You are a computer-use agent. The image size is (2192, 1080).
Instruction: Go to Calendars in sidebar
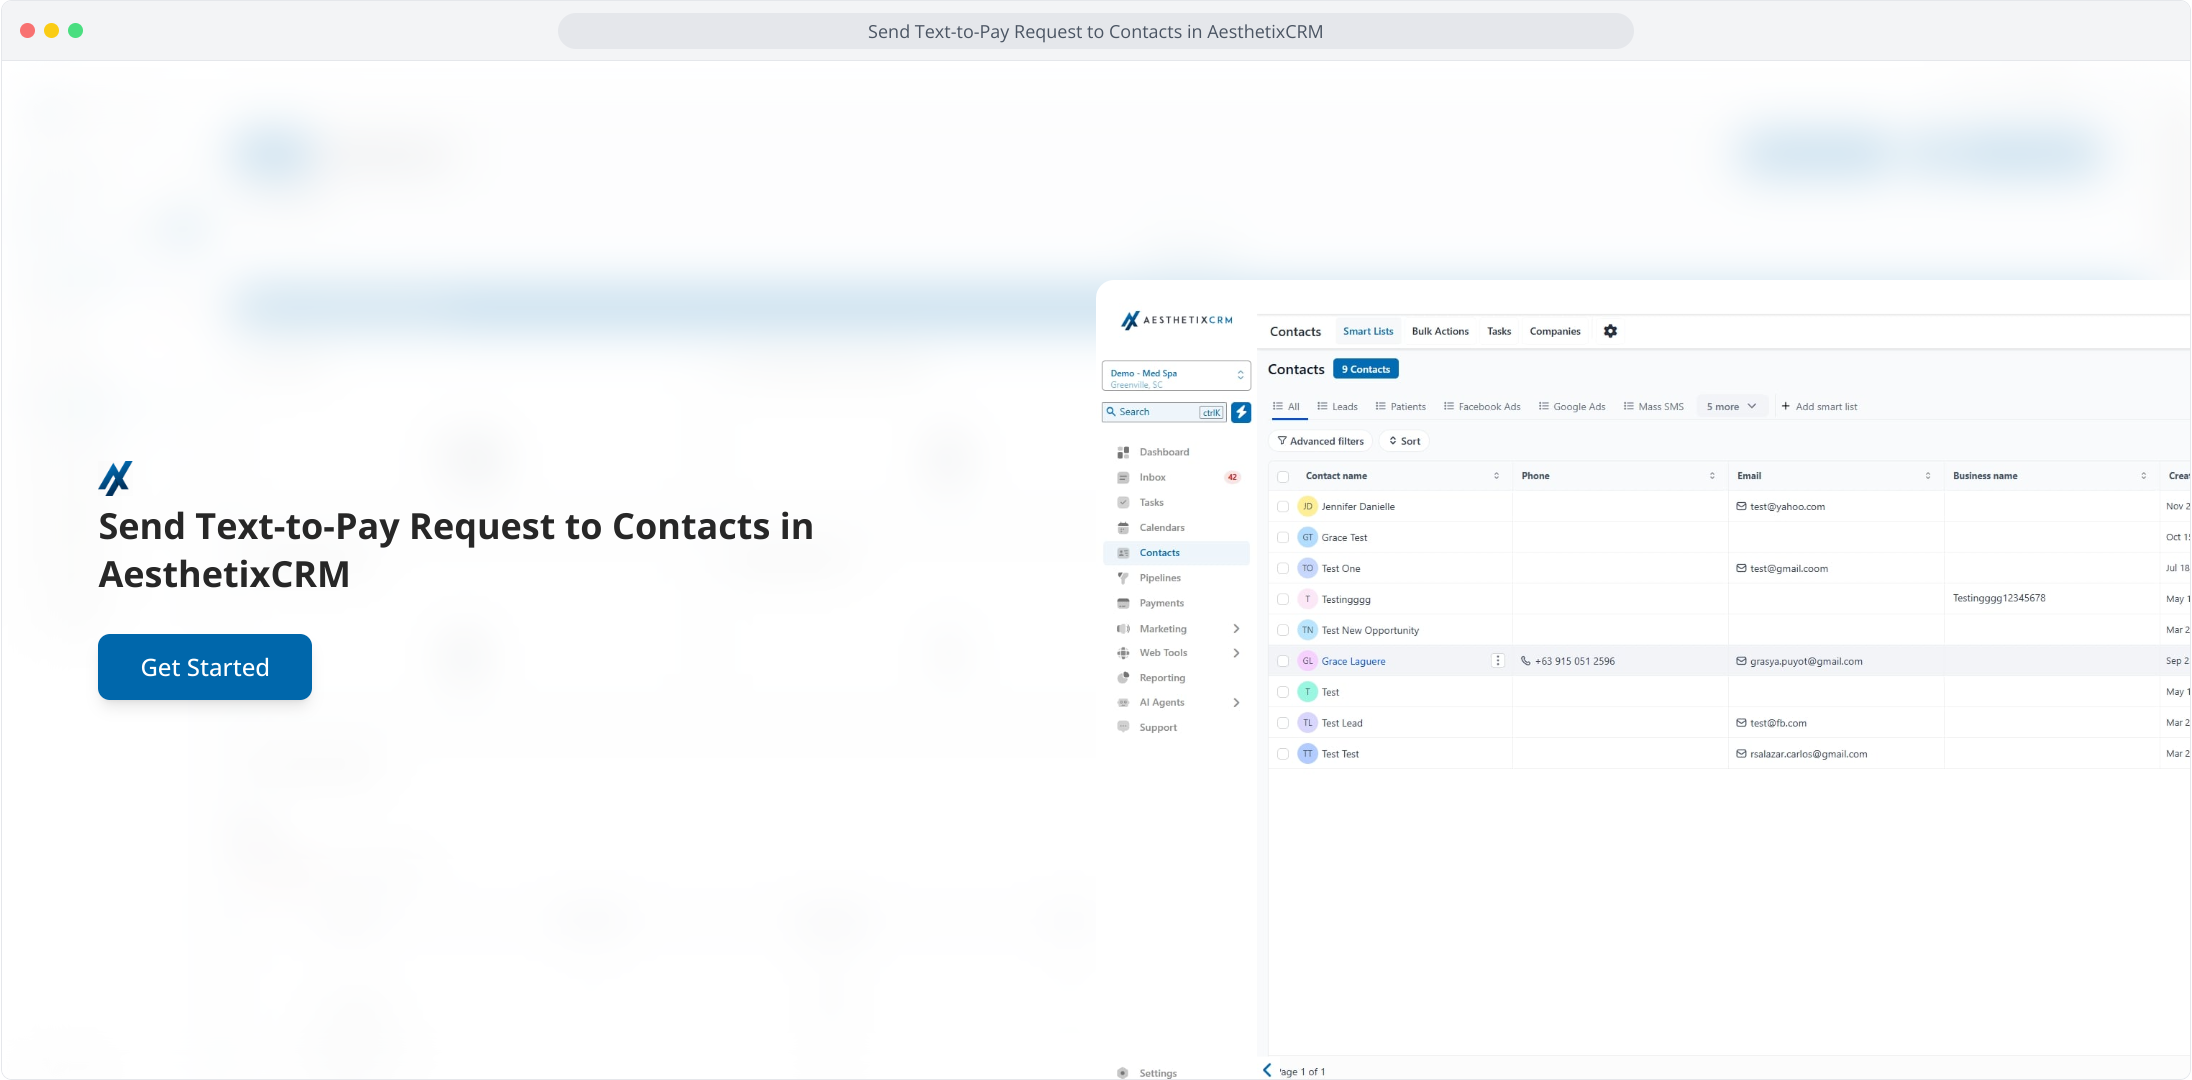1161,527
